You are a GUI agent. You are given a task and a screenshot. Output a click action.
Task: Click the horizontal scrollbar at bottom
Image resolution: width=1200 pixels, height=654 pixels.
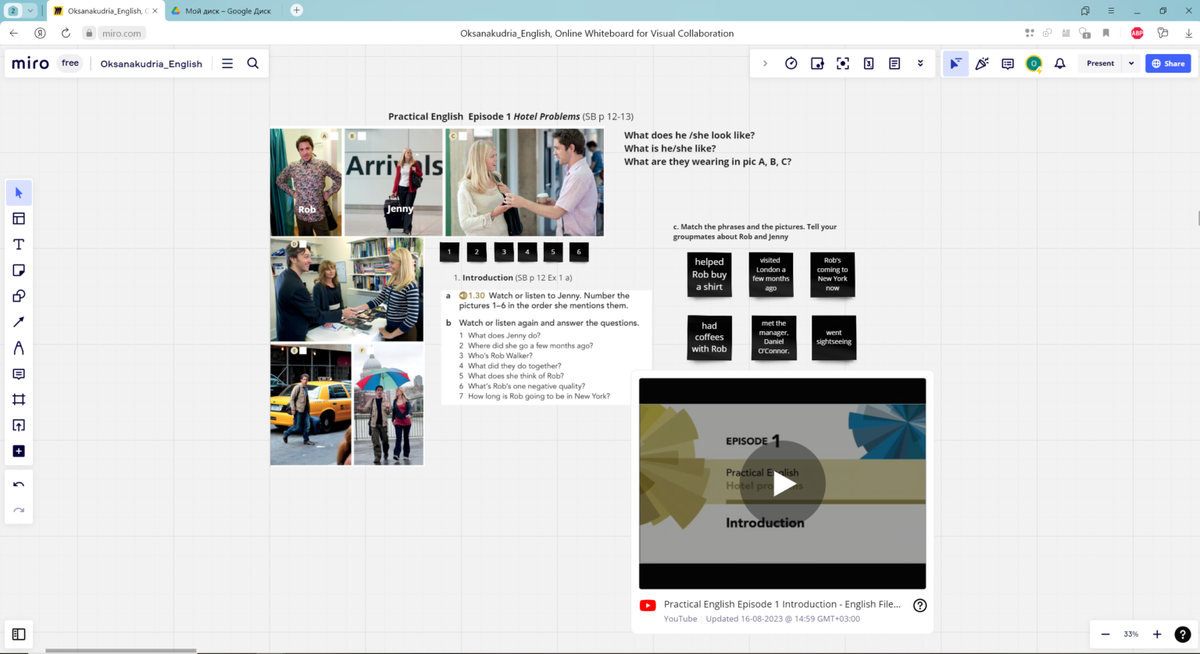(121, 650)
